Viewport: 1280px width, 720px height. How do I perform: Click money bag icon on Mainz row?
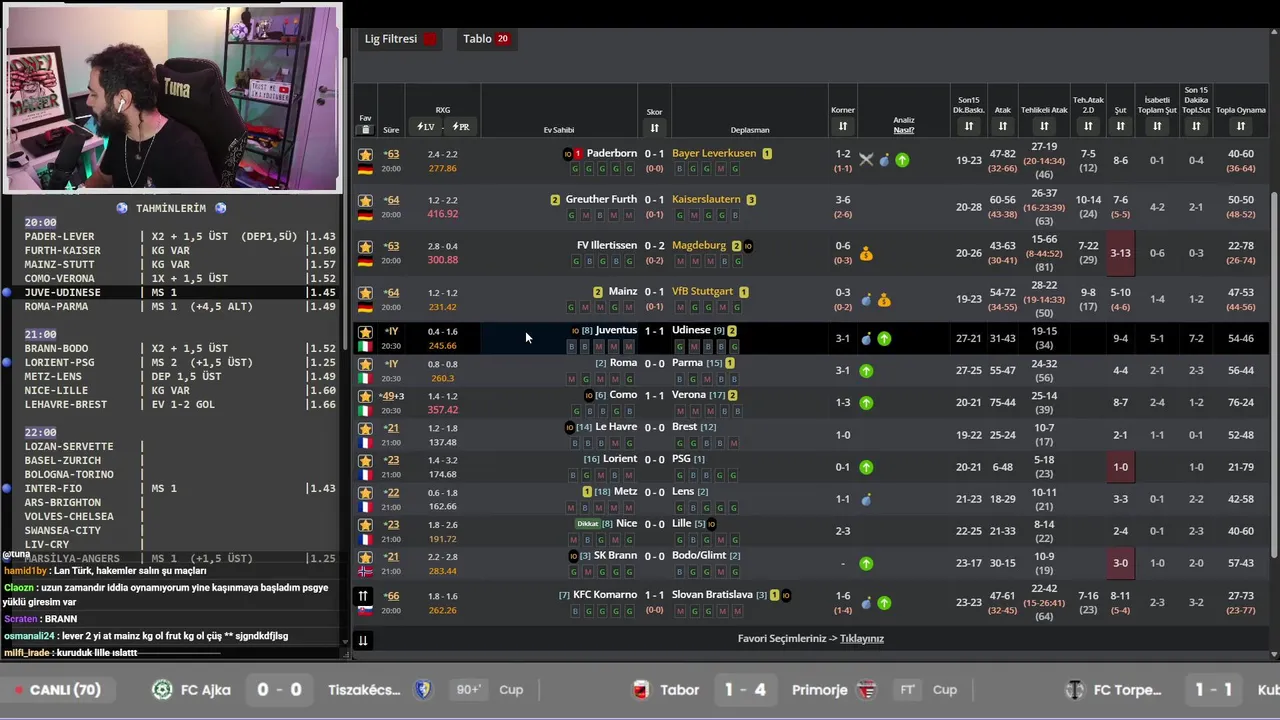point(884,300)
